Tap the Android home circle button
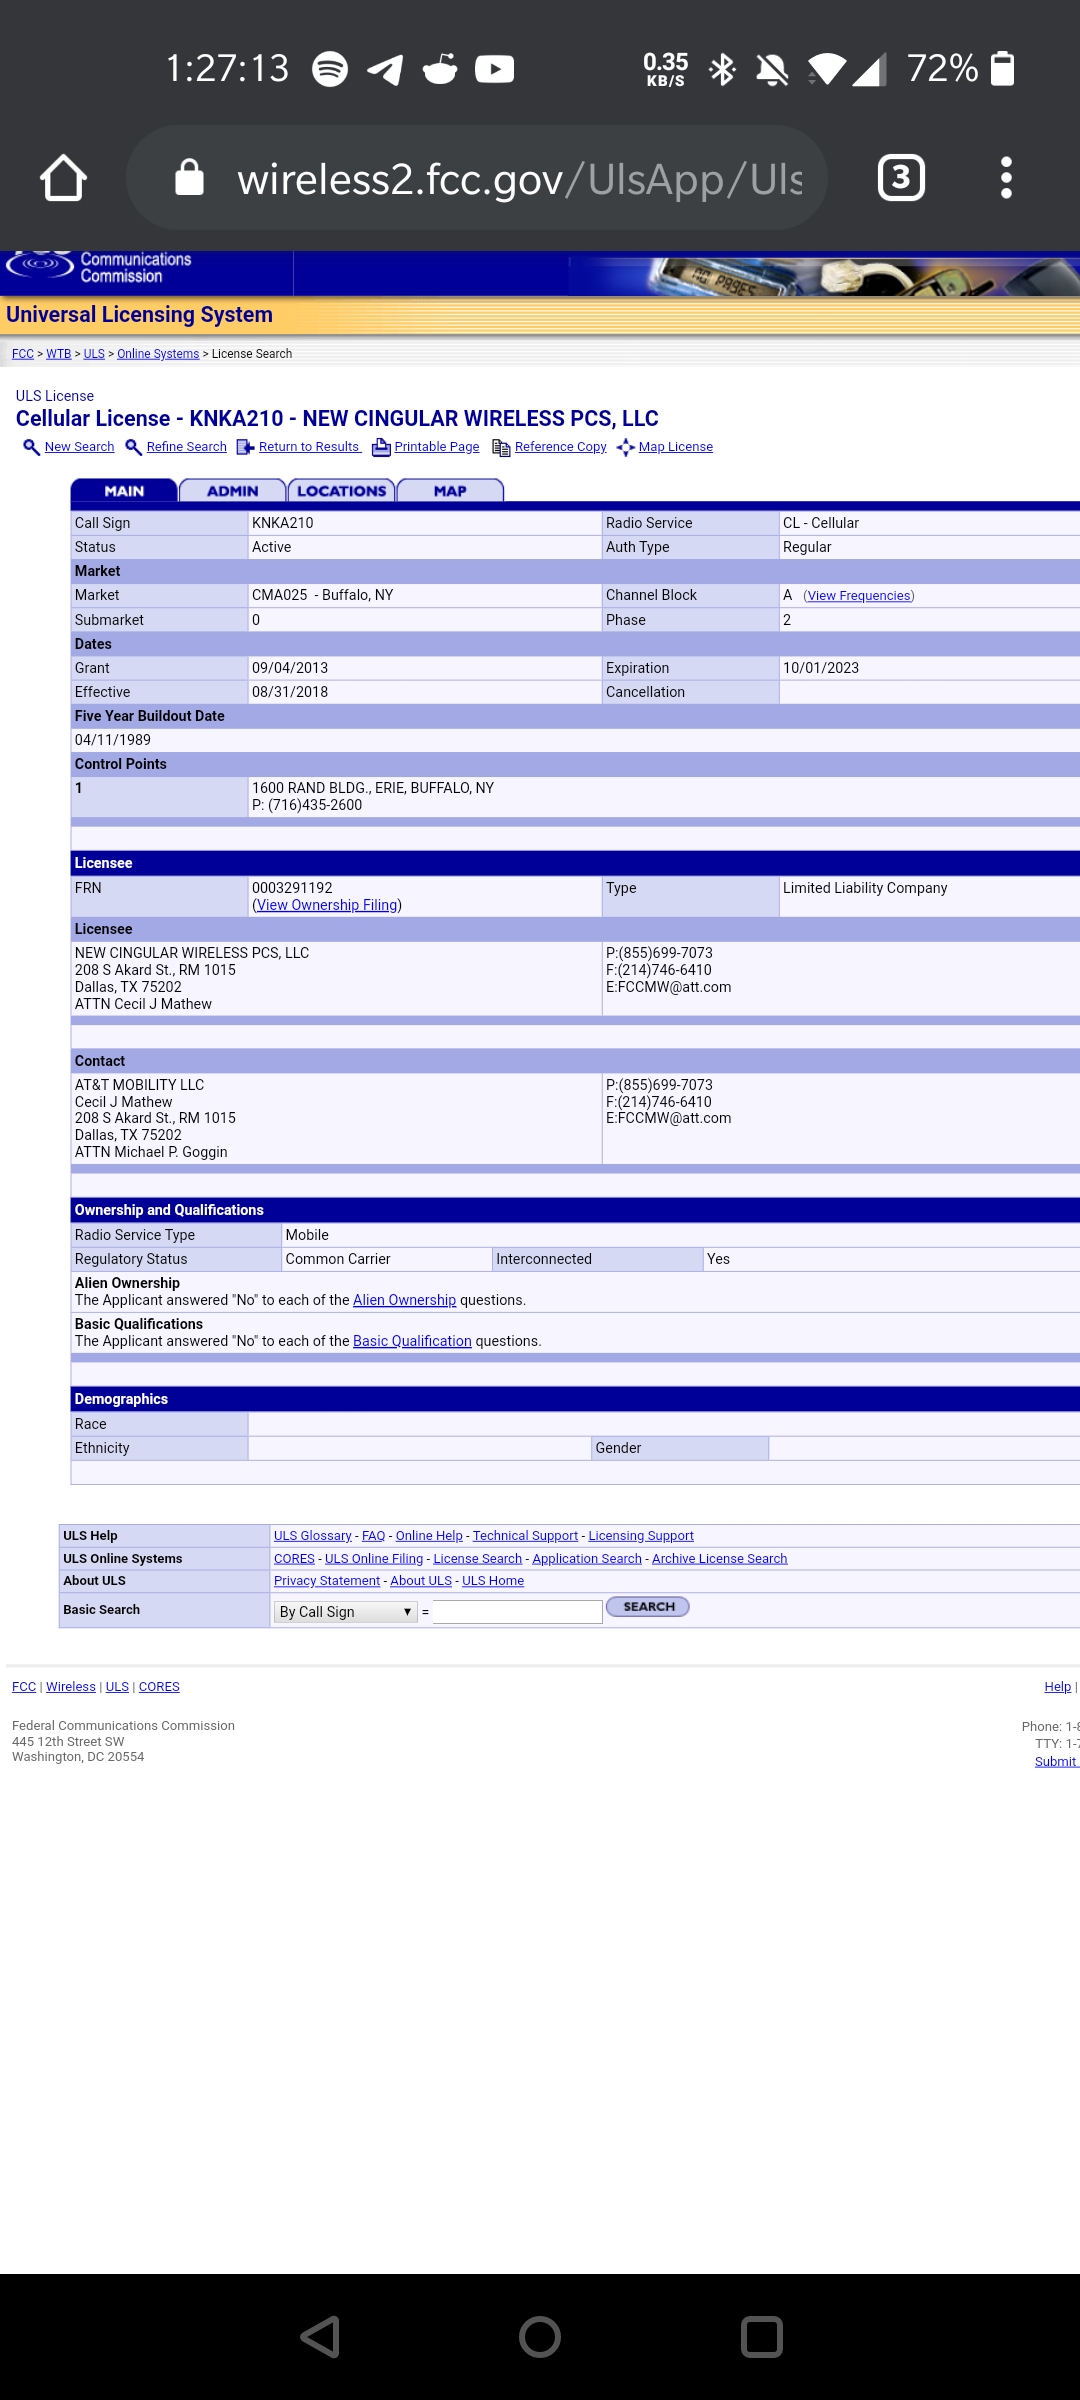The width and height of the screenshot is (1080, 2400). pos(540,2337)
